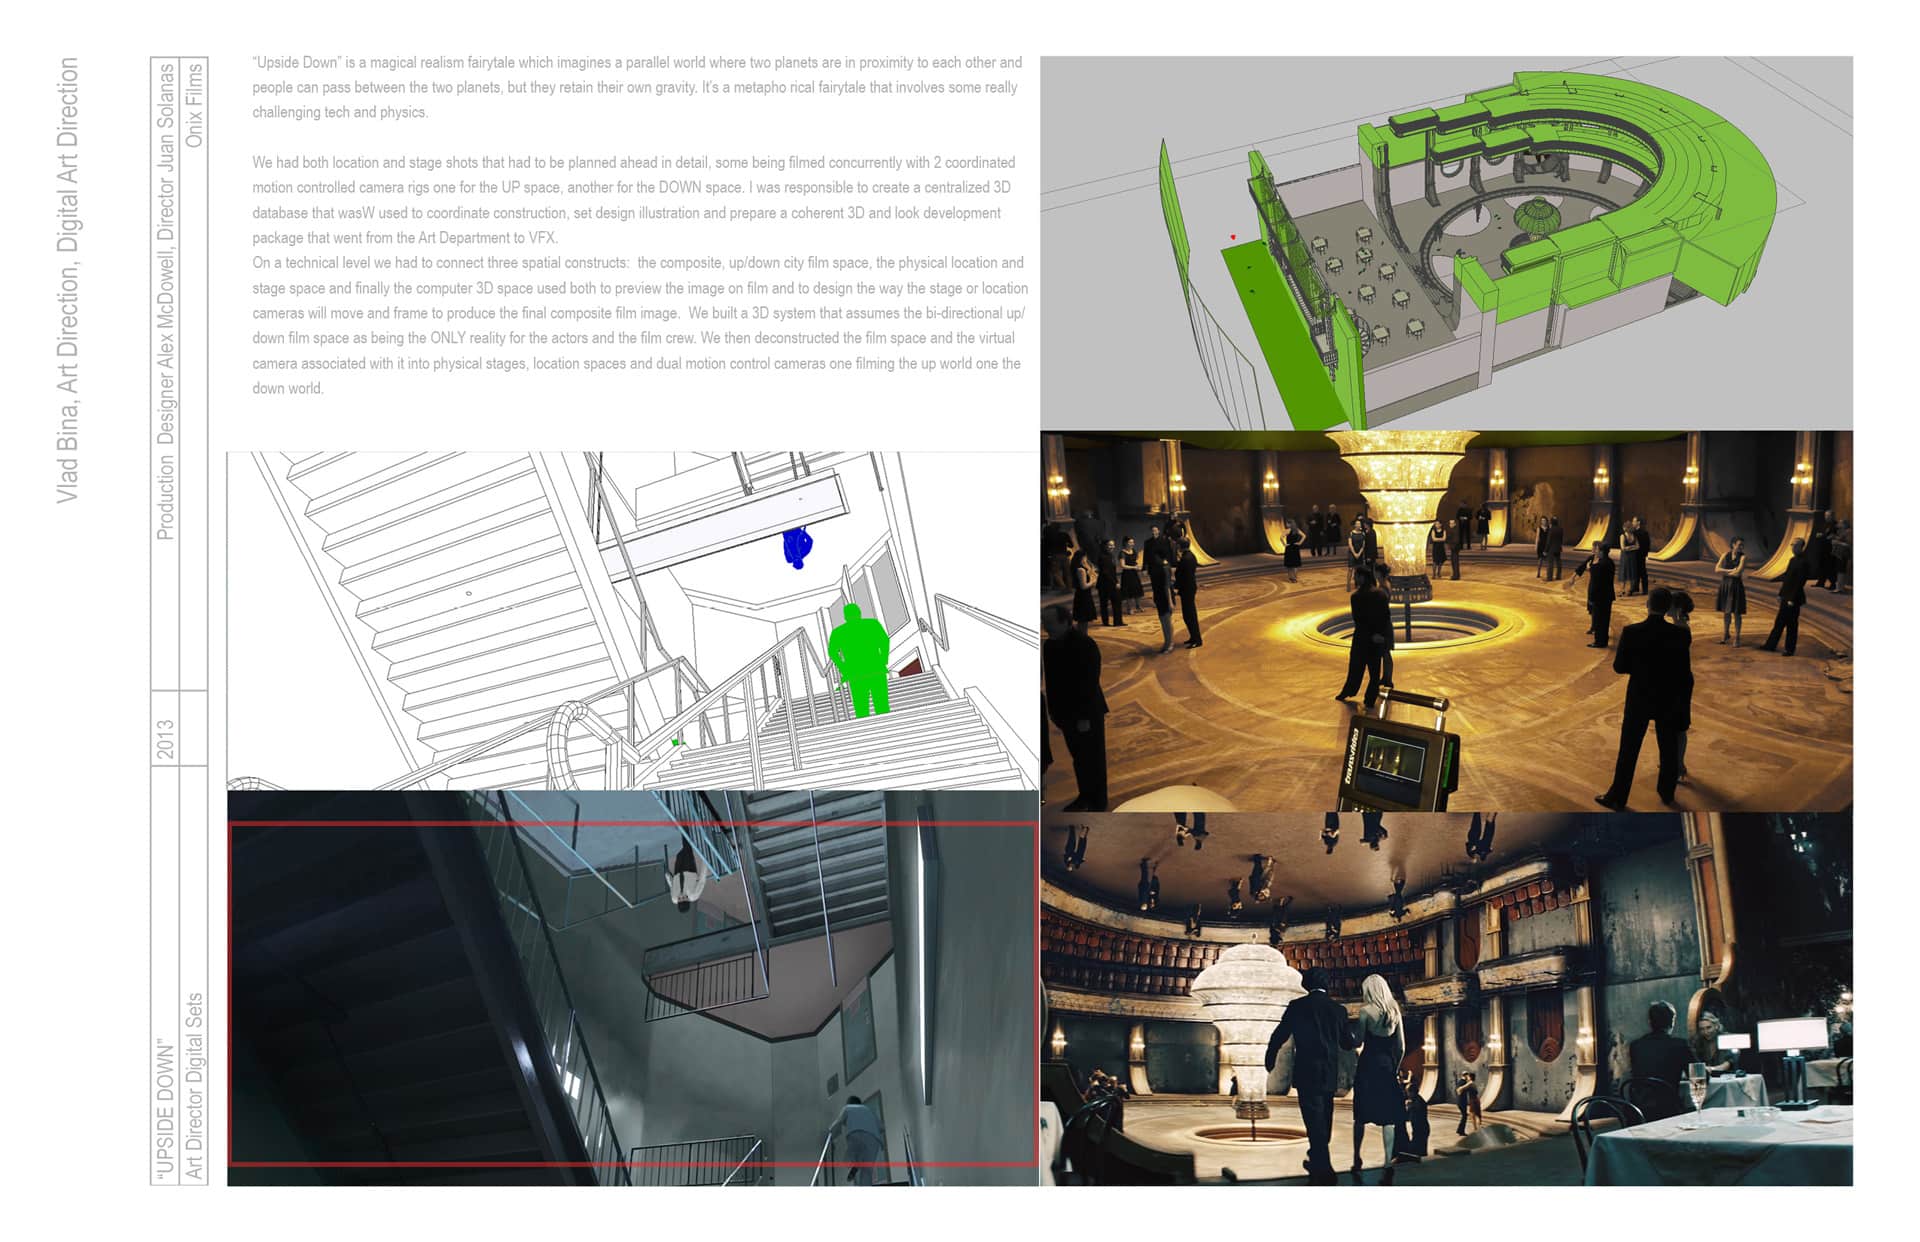The width and height of the screenshot is (1920, 1242).
Task: Collapse the 2013 year section
Action: [163, 737]
